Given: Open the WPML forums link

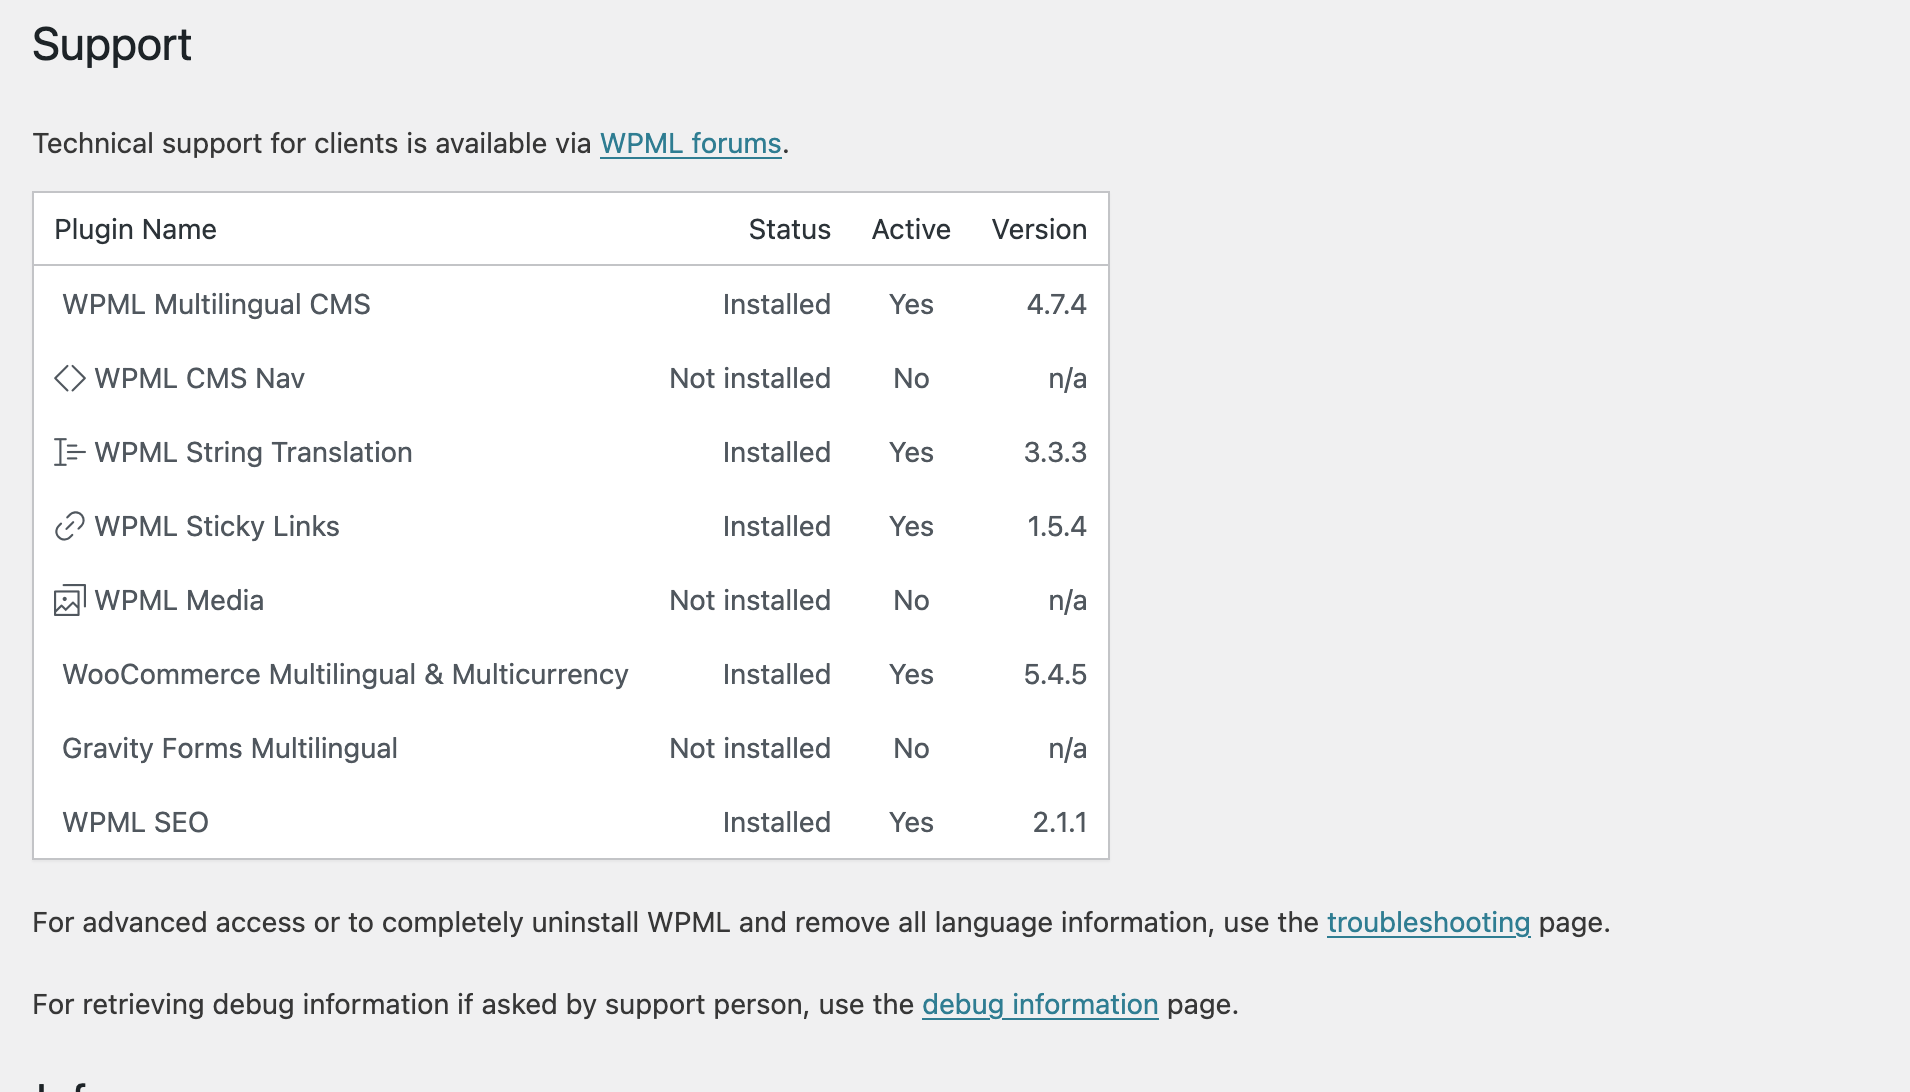Looking at the screenshot, I should pos(690,143).
